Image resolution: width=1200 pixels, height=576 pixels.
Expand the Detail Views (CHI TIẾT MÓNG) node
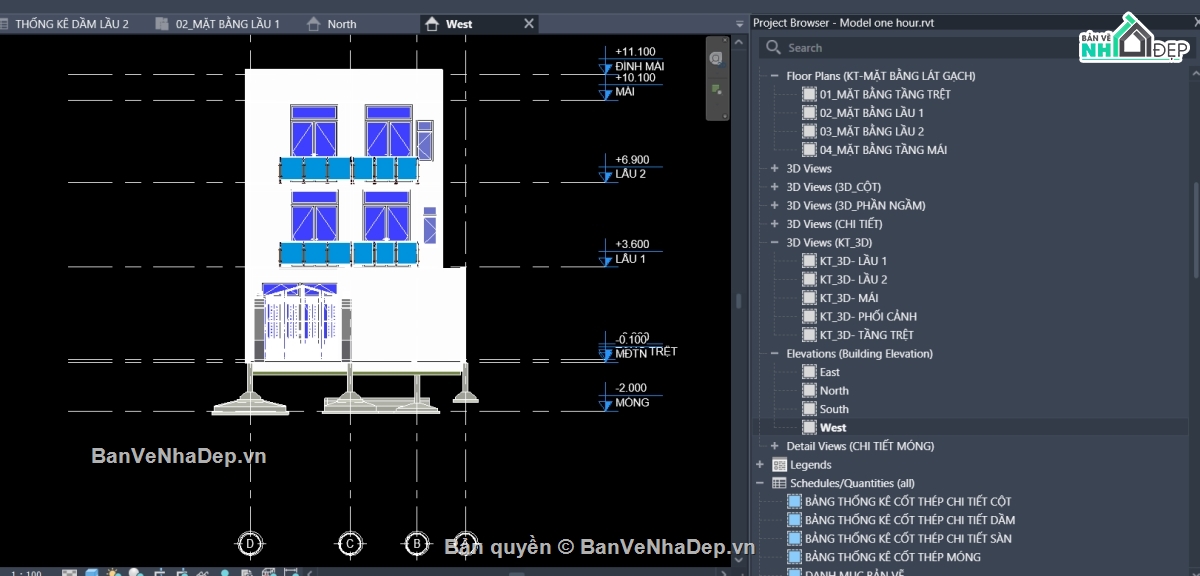774,446
